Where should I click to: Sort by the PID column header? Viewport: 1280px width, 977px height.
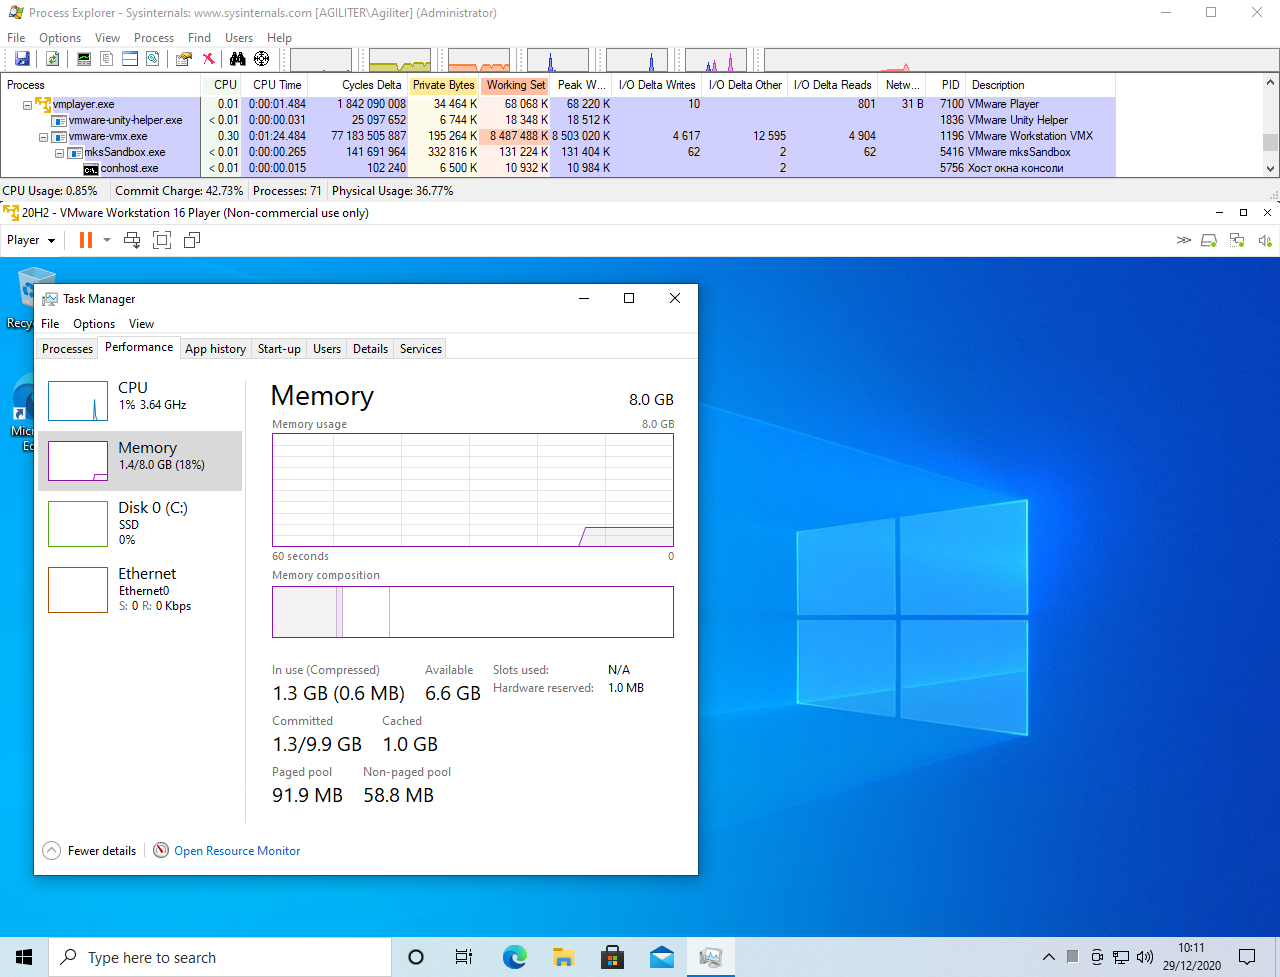pyautogui.click(x=948, y=85)
